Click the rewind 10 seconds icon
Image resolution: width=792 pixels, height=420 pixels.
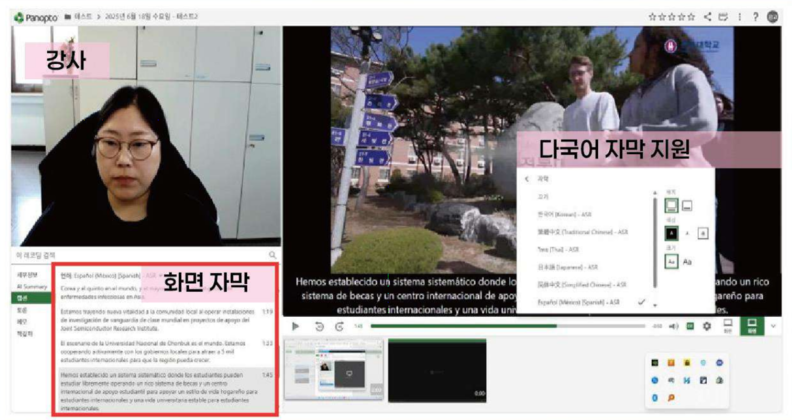click(x=319, y=326)
